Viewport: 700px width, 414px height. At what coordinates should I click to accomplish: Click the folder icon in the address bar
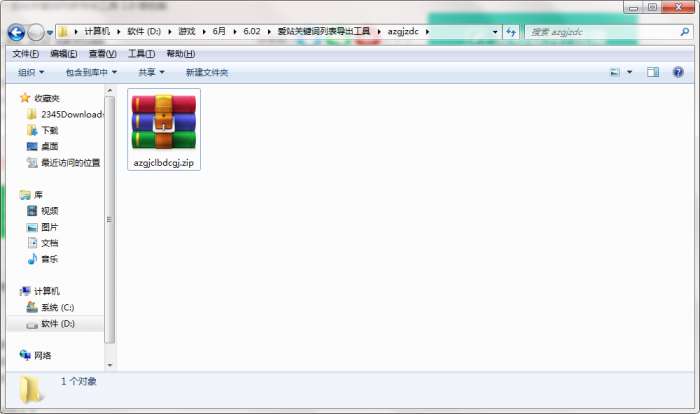63,32
